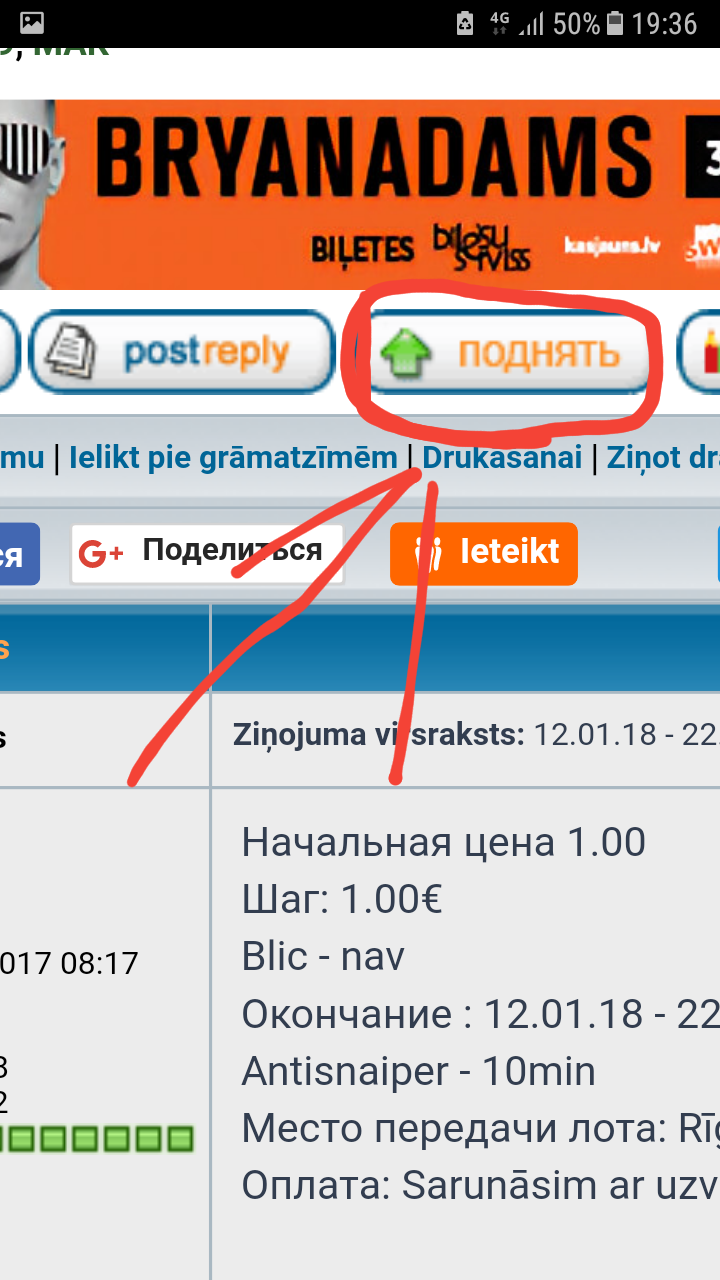The height and width of the screenshot is (1280, 720).
Task: Tap the blue social share button at left
Action: tap(18, 553)
